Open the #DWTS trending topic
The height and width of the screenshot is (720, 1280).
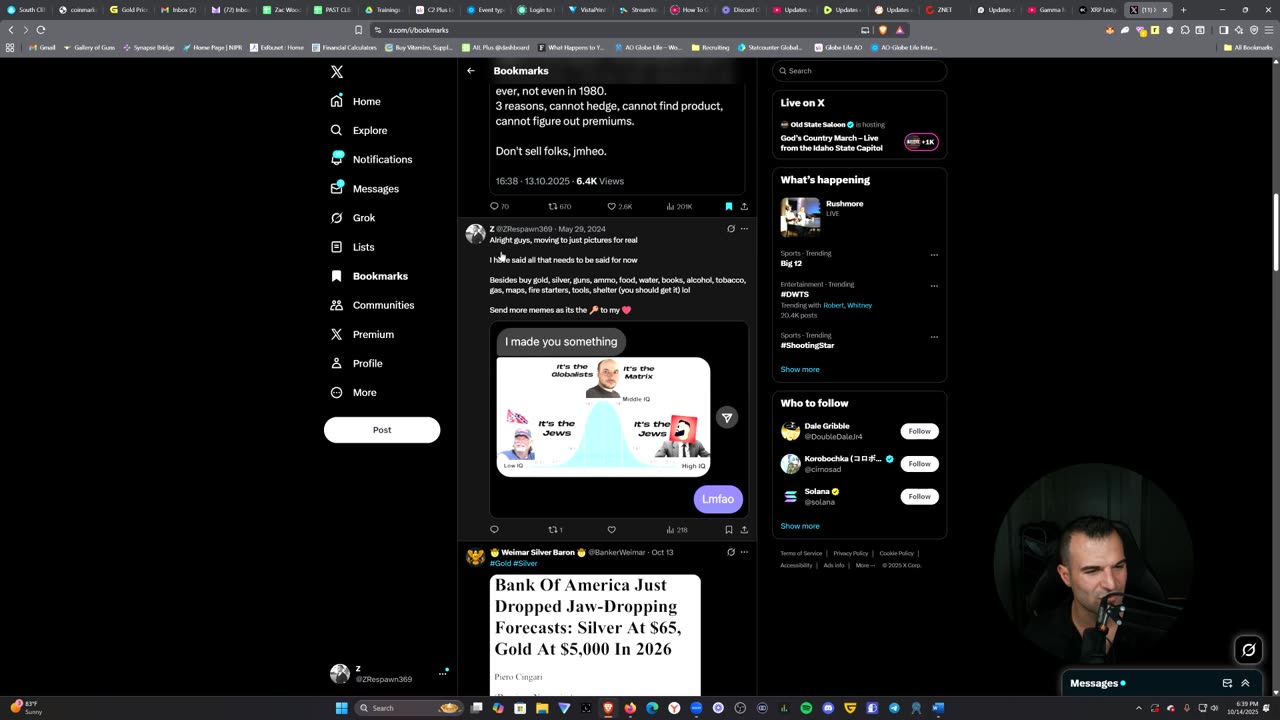point(795,294)
